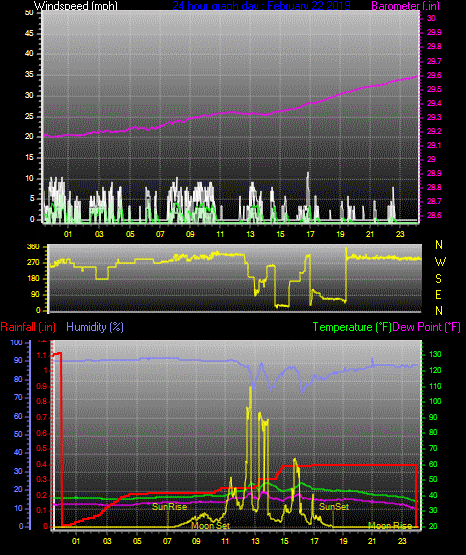Click the 25 windspeed scale value
The height and width of the screenshot is (555, 466).
pyautogui.click(x=29, y=116)
